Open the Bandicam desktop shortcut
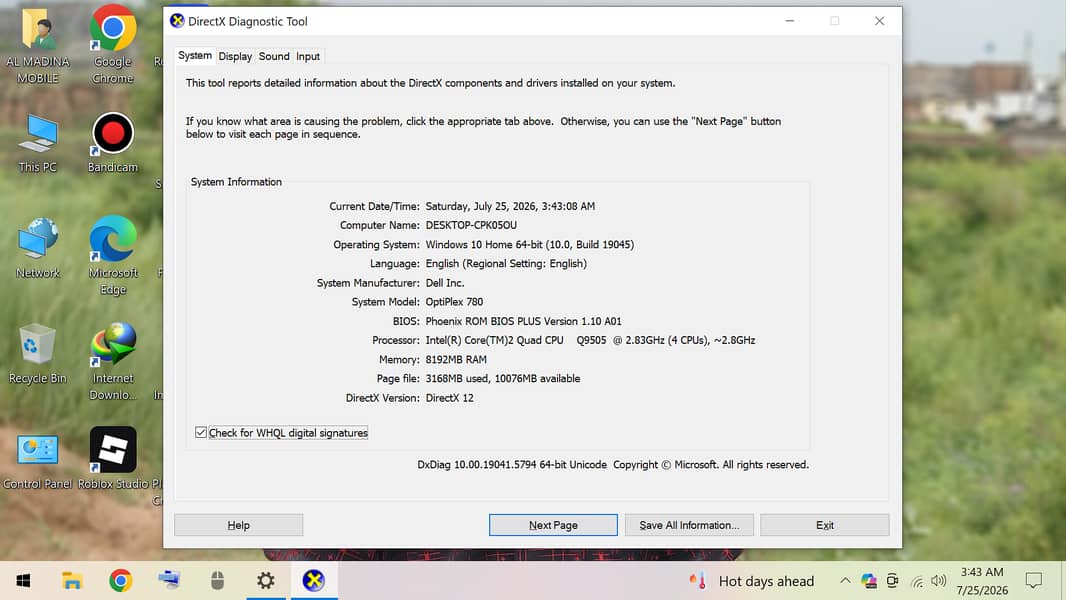 pyautogui.click(x=112, y=143)
